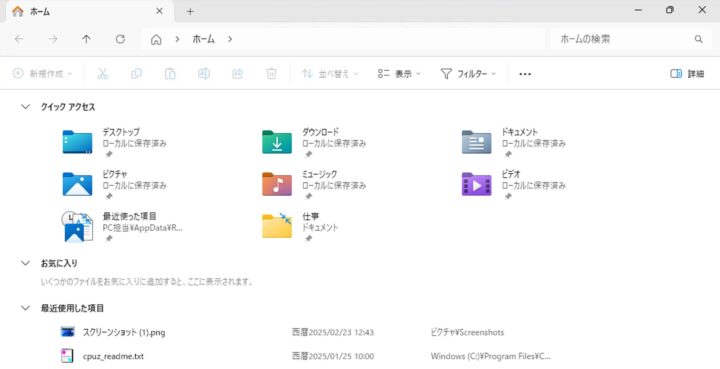Viewport: 720px width, 369px height.
Task: Click the Share icon in toolbar
Action: pos(237,74)
